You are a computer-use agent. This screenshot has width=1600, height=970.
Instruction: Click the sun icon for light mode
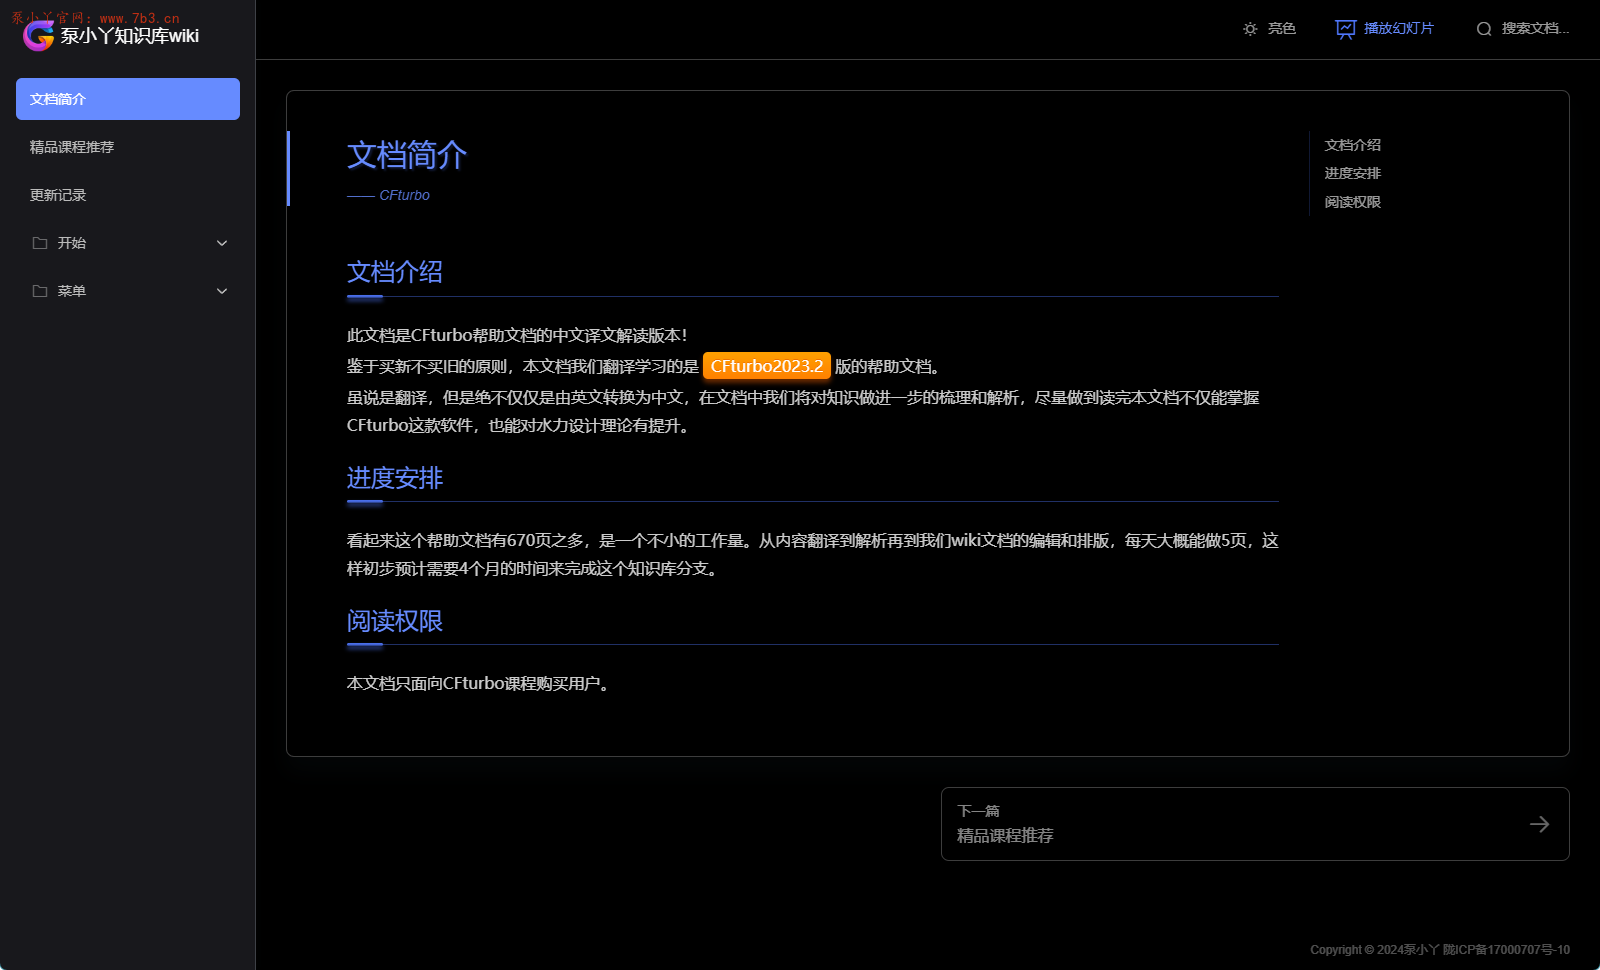1250,29
